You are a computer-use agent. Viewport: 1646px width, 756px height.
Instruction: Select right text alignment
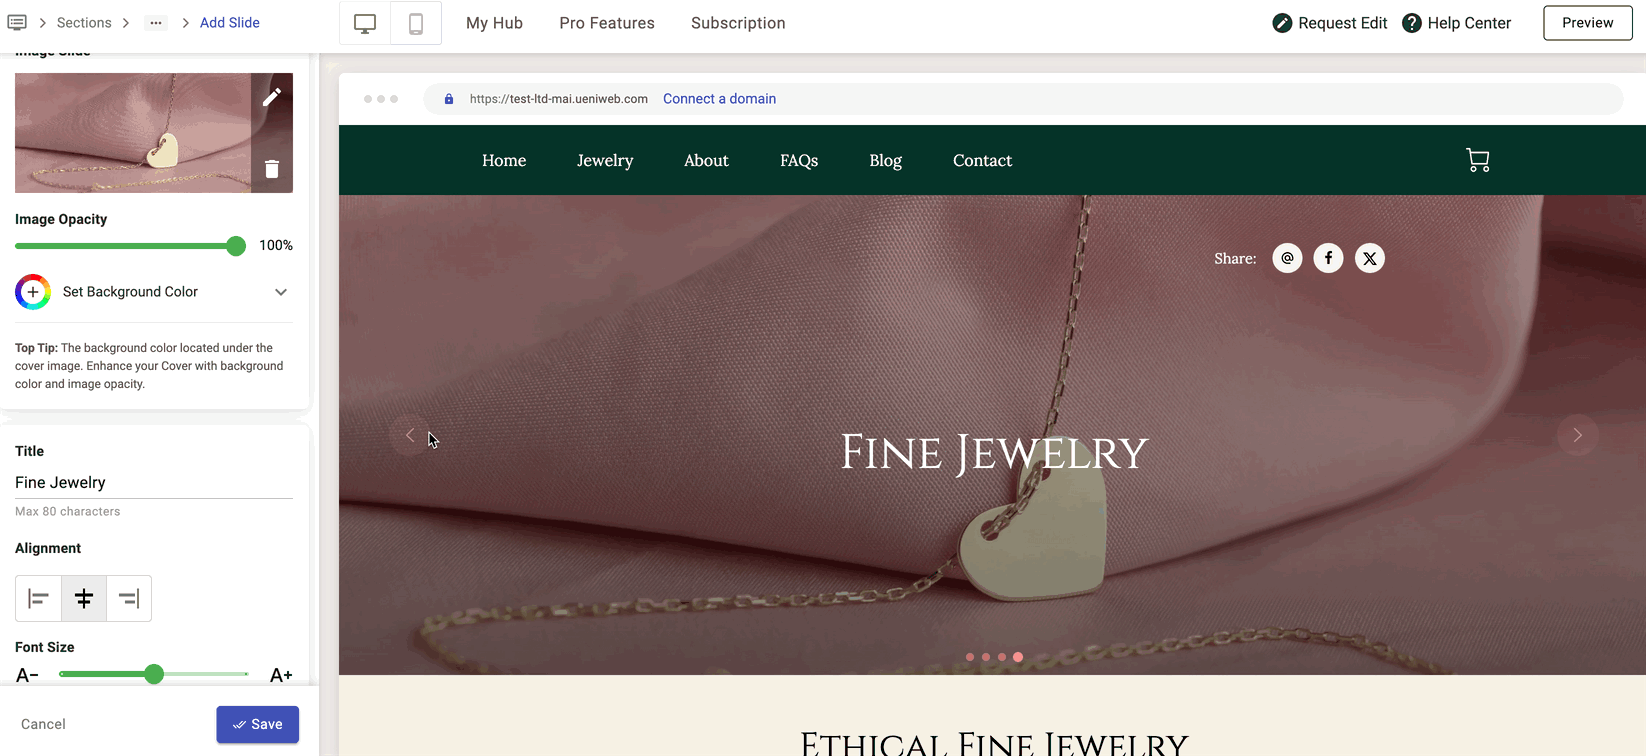click(x=129, y=599)
